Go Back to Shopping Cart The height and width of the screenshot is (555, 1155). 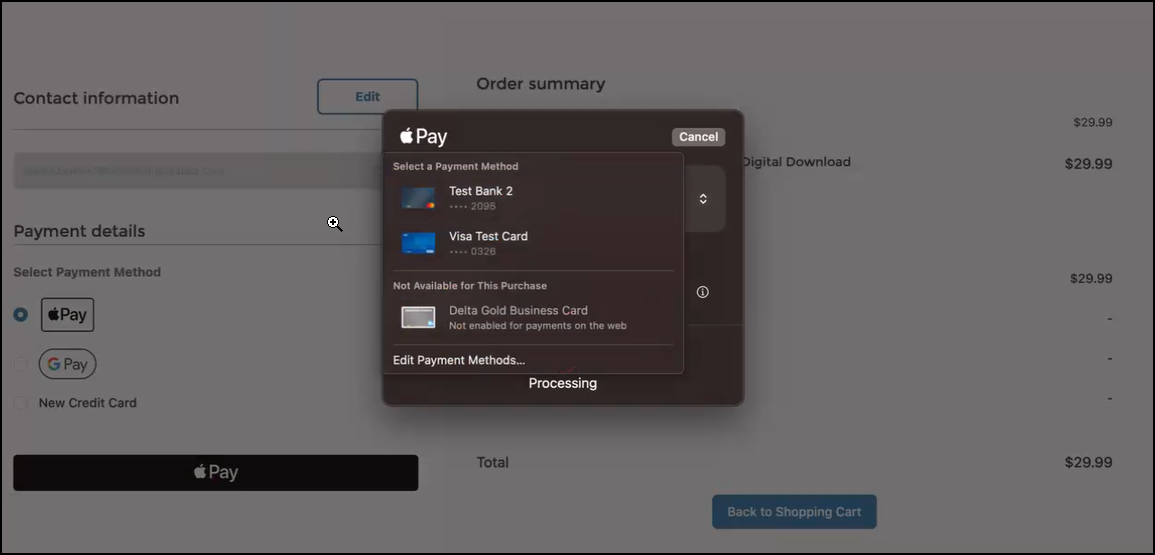pyautogui.click(x=794, y=512)
